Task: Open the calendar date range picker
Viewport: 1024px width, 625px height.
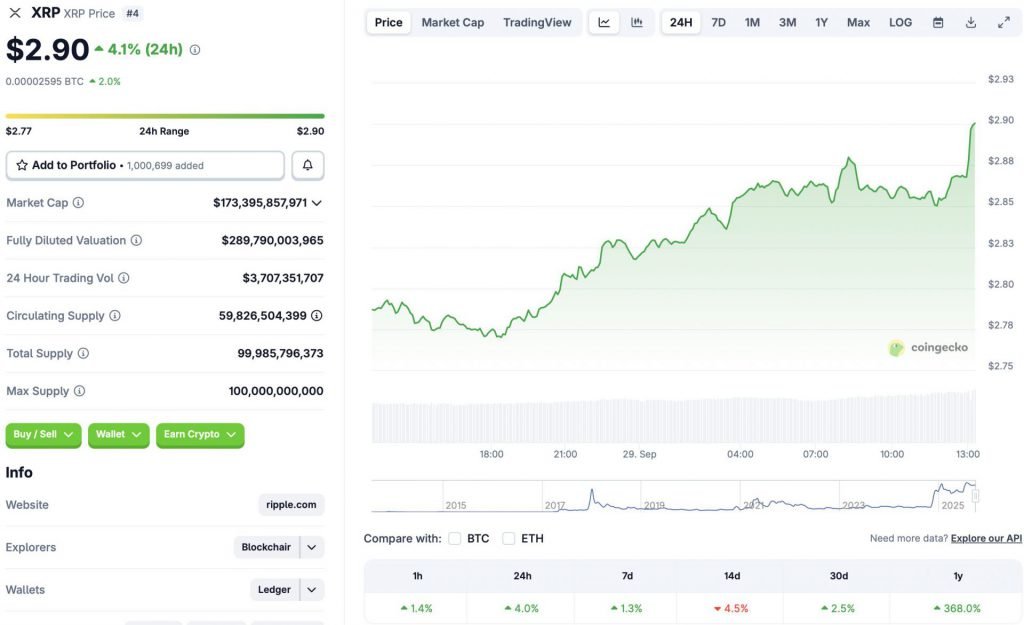Action: click(938, 22)
